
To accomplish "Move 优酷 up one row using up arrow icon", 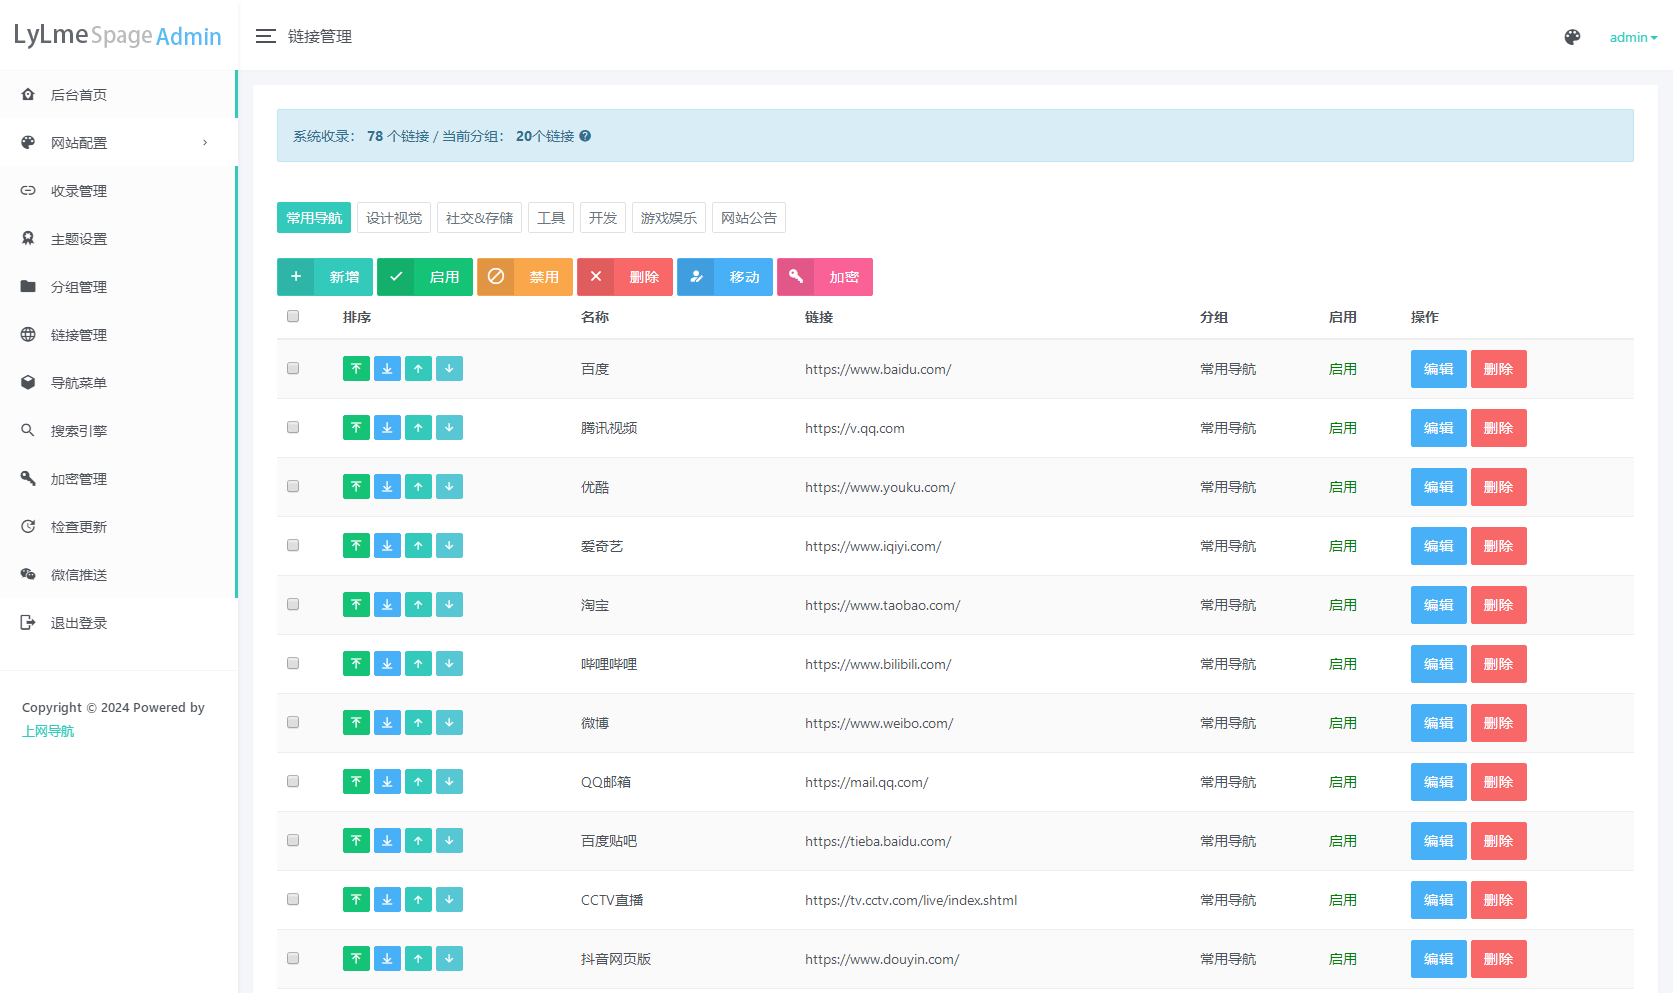I will (418, 487).
